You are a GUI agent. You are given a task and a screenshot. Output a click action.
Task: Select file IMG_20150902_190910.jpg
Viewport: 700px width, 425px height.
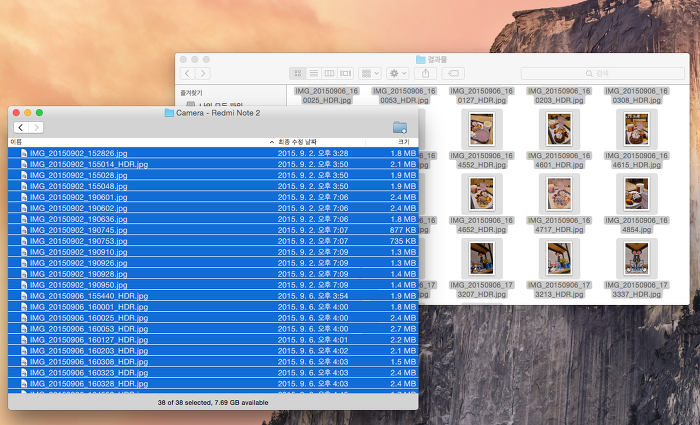pyautogui.click(x=213, y=252)
